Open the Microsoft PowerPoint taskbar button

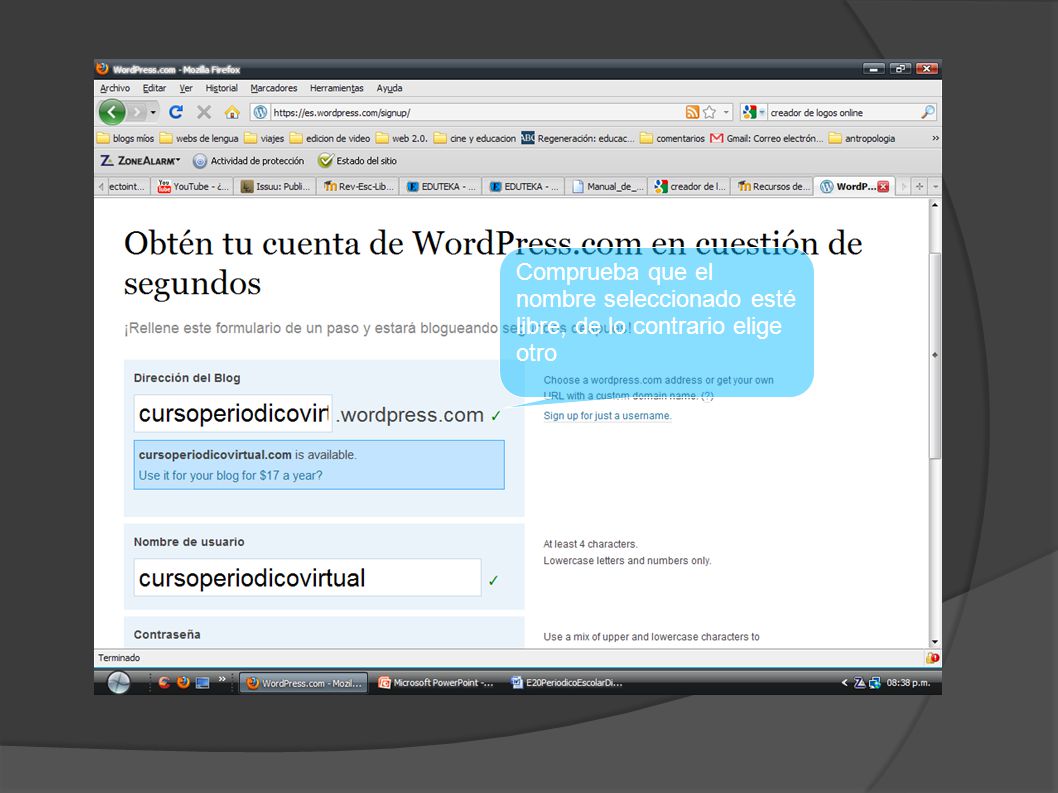[437, 683]
